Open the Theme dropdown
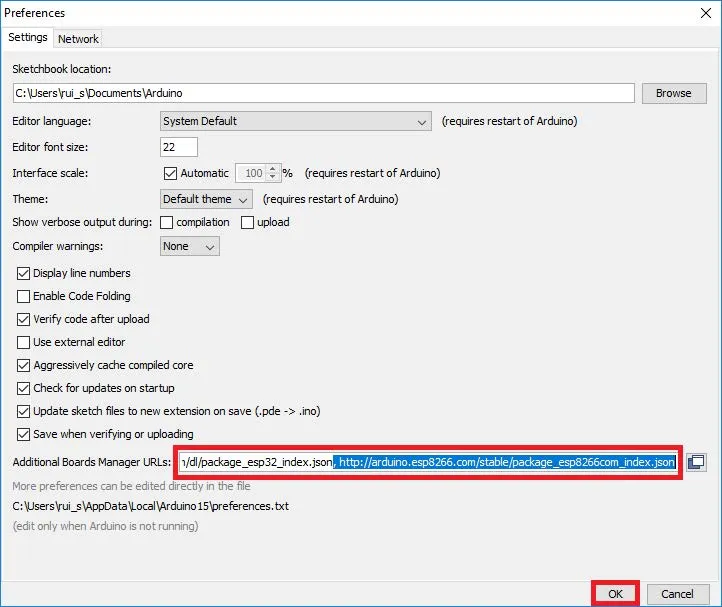The width and height of the screenshot is (722, 607). [x=206, y=199]
